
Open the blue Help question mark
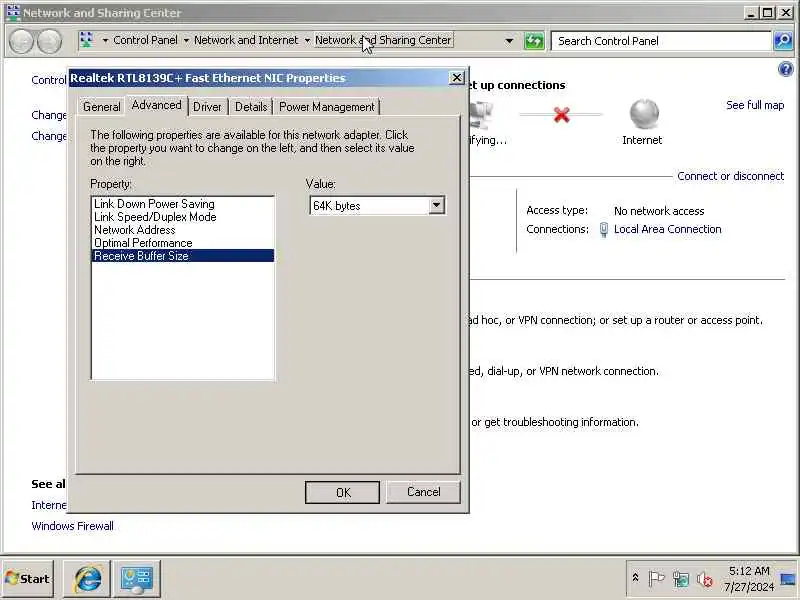tap(786, 69)
